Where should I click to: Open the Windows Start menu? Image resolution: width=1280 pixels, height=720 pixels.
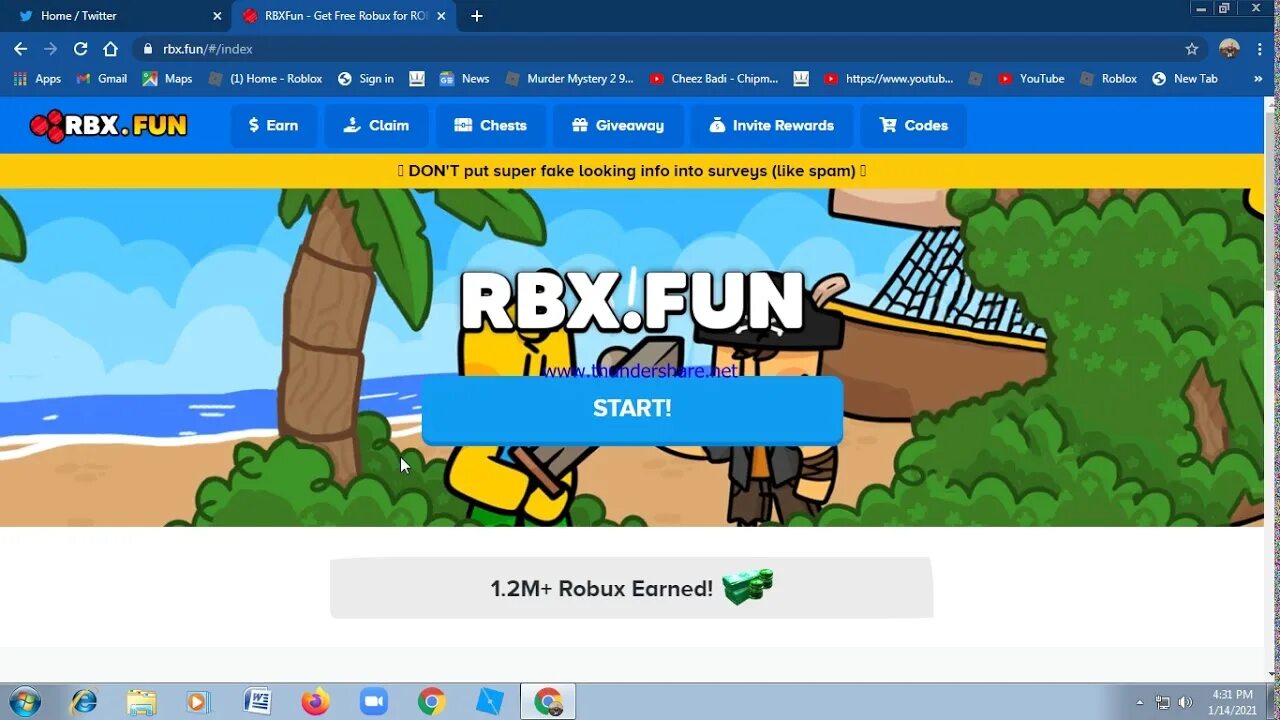point(24,702)
